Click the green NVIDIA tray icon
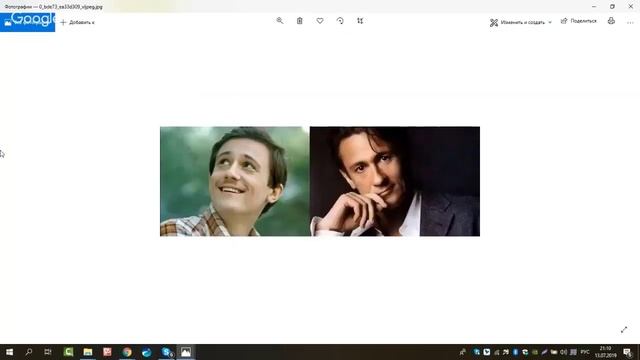 535,352
